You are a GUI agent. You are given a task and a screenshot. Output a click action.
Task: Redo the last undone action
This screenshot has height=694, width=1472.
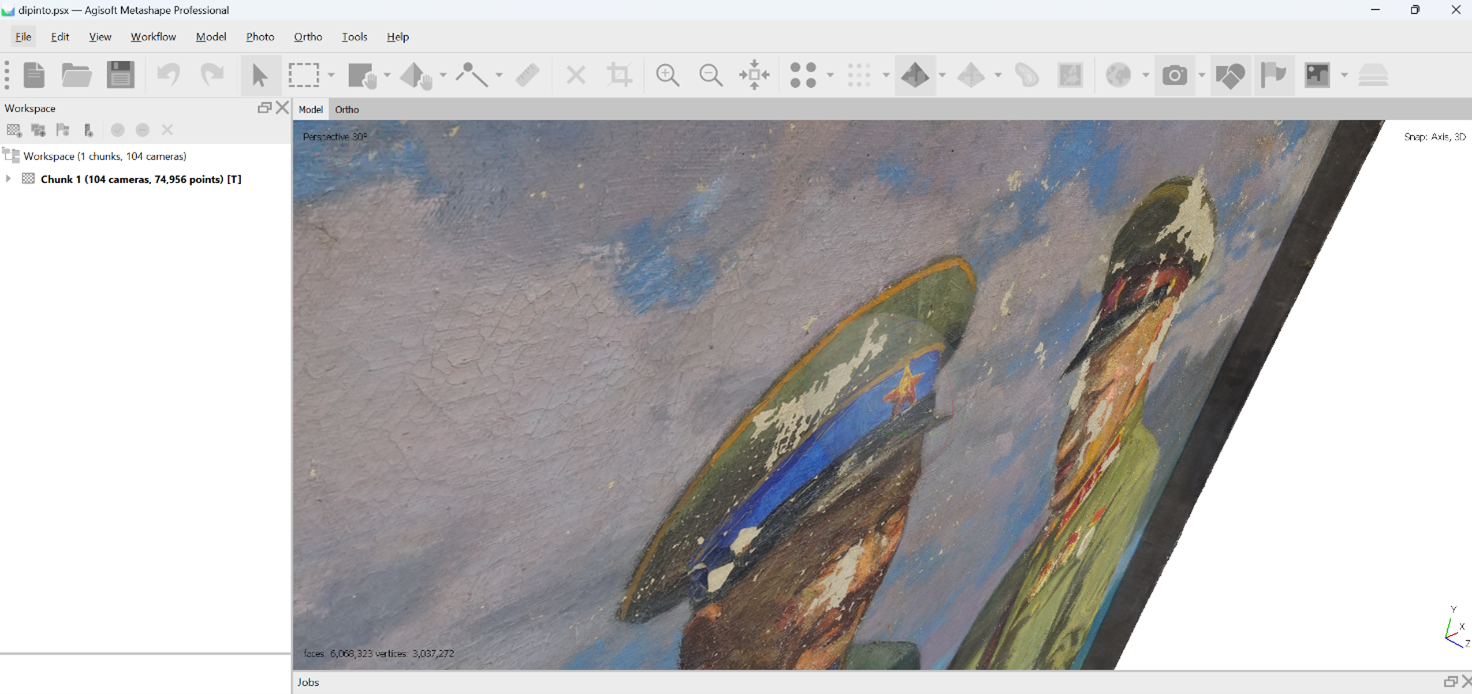pyautogui.click(x=212, y=75)
